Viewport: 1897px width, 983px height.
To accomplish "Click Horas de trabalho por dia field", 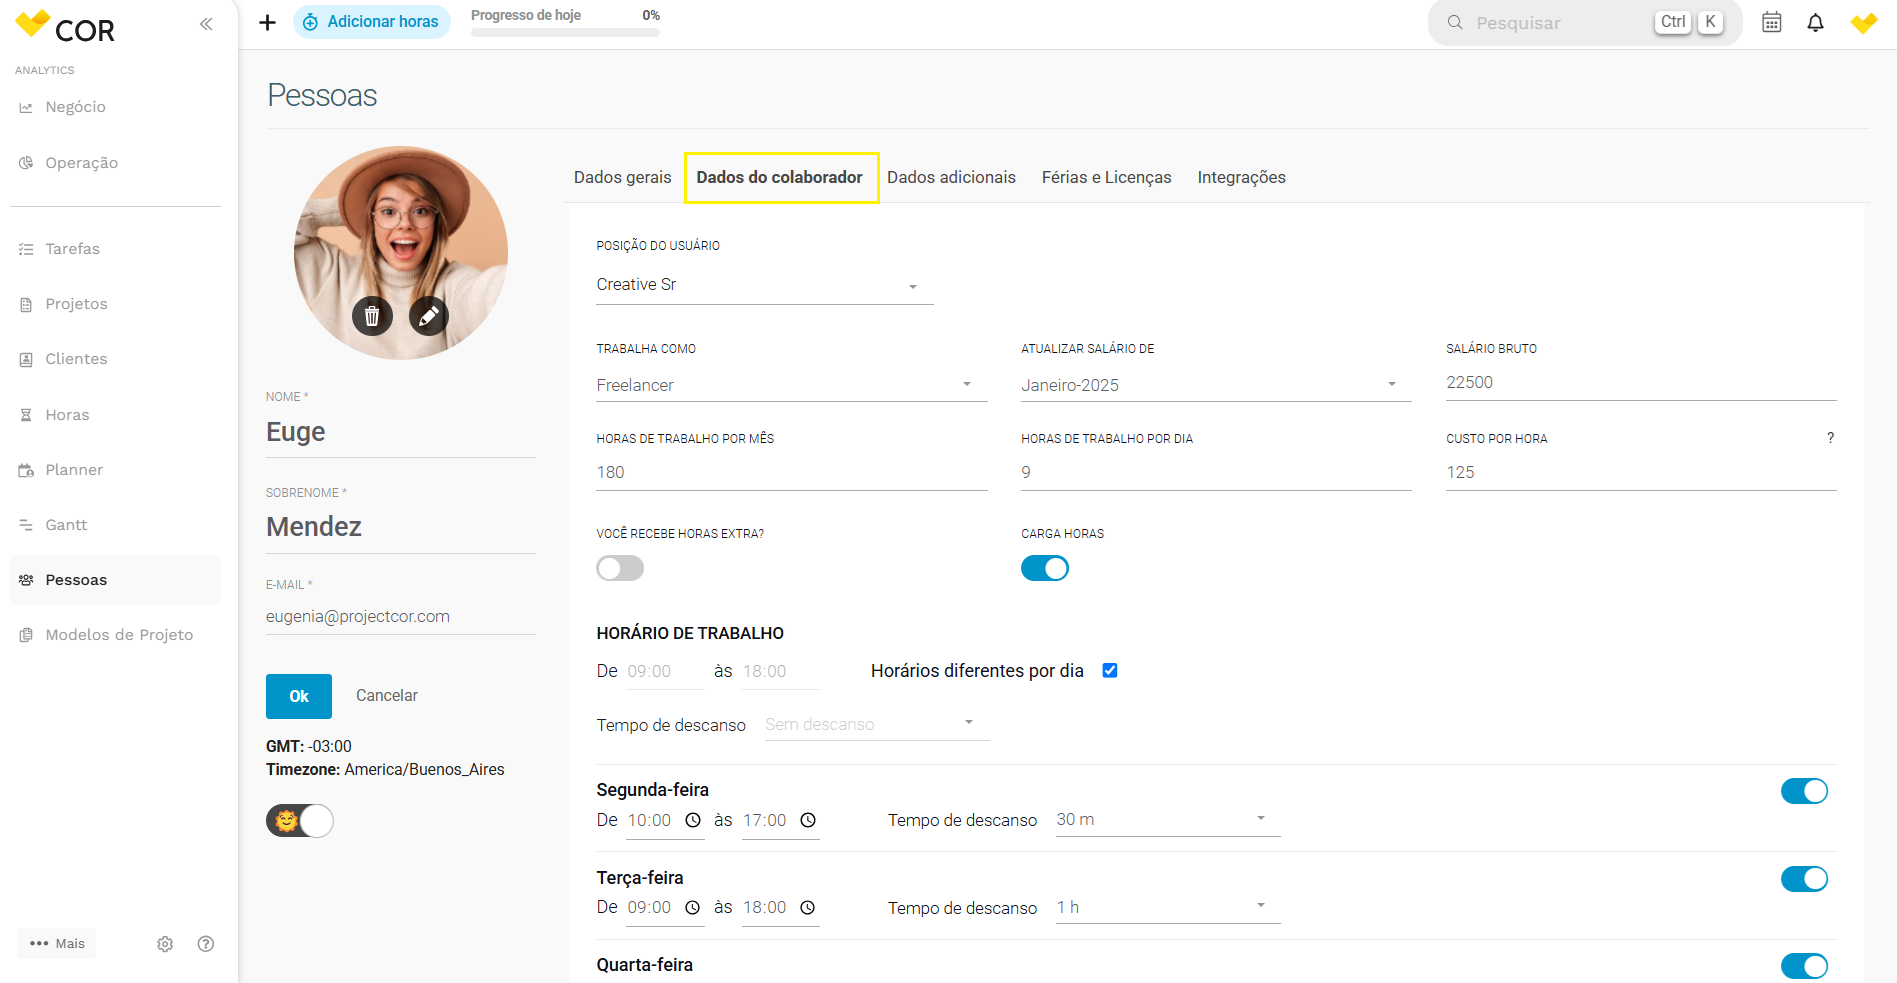I will (1216, 473).
